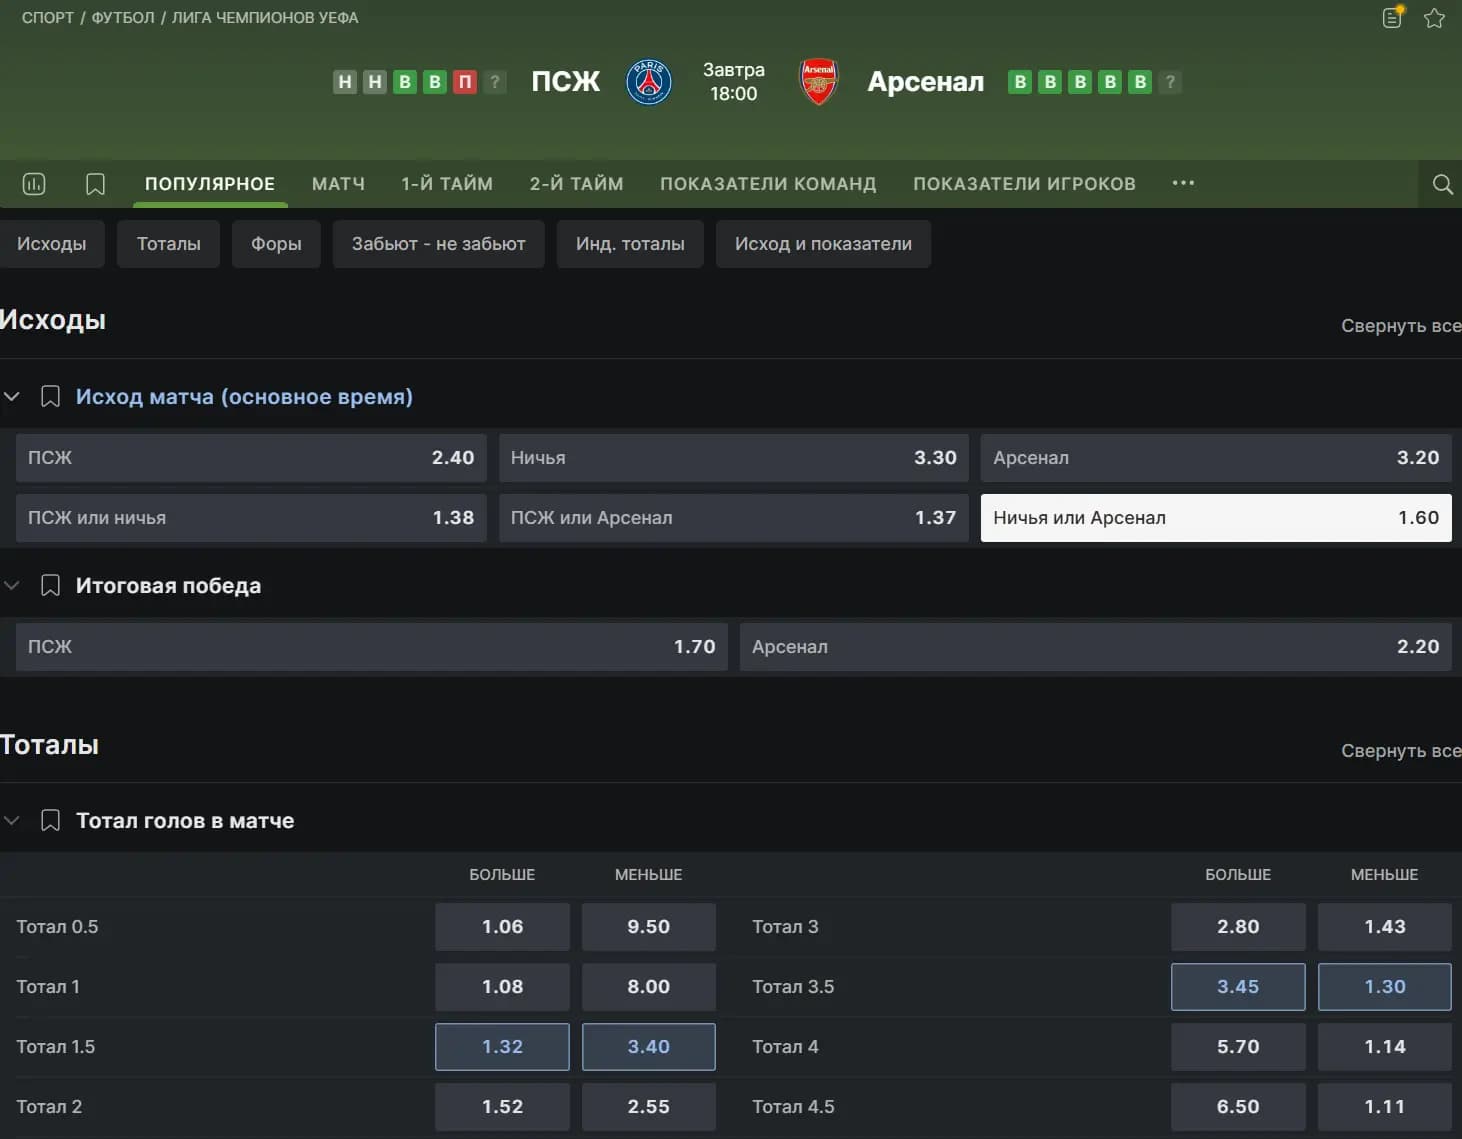Select Тотал 1 меньше 8.00

coord(649,987)
